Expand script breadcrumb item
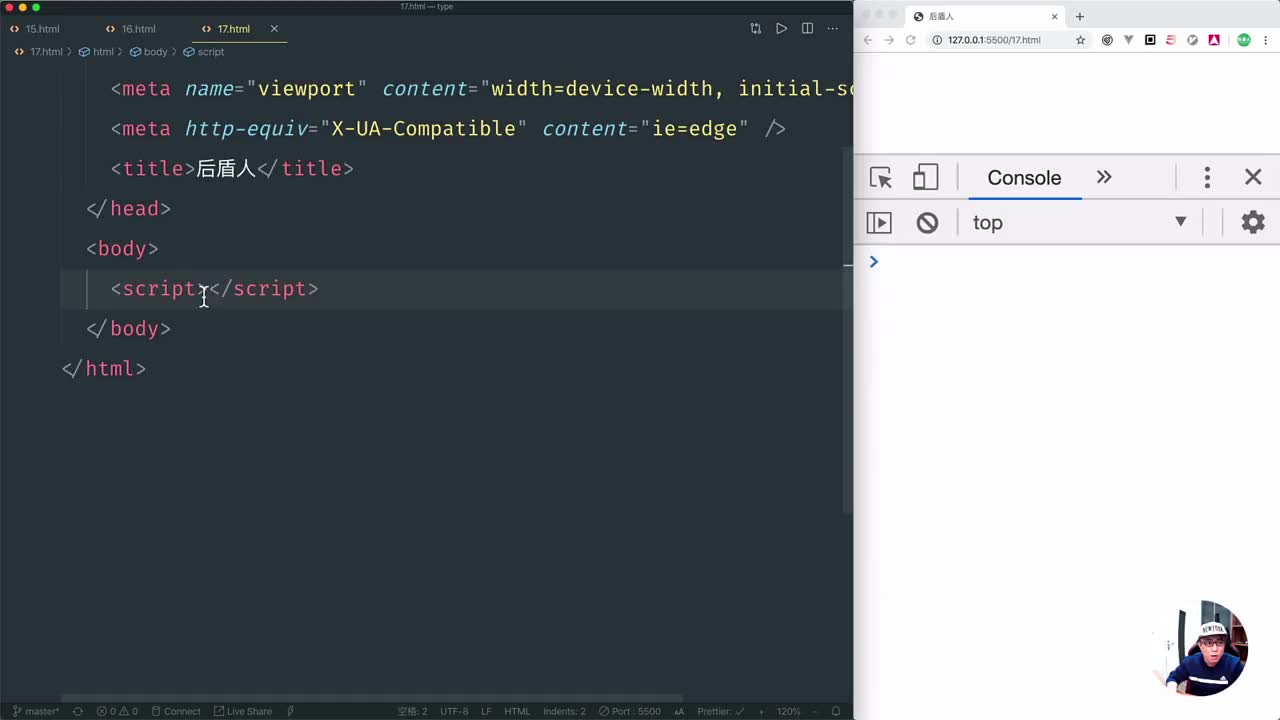Image resolution: width=1280 pixels, height=720 pixels. (x=203, y=52)
